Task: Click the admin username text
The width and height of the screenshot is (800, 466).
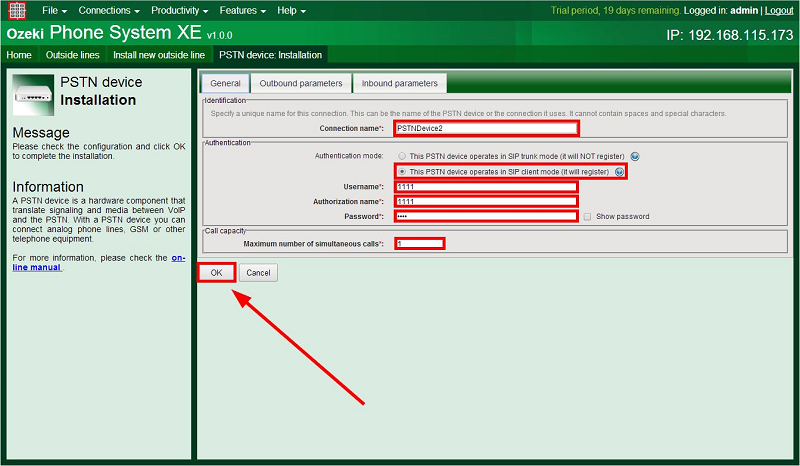Action: point(744,10)
